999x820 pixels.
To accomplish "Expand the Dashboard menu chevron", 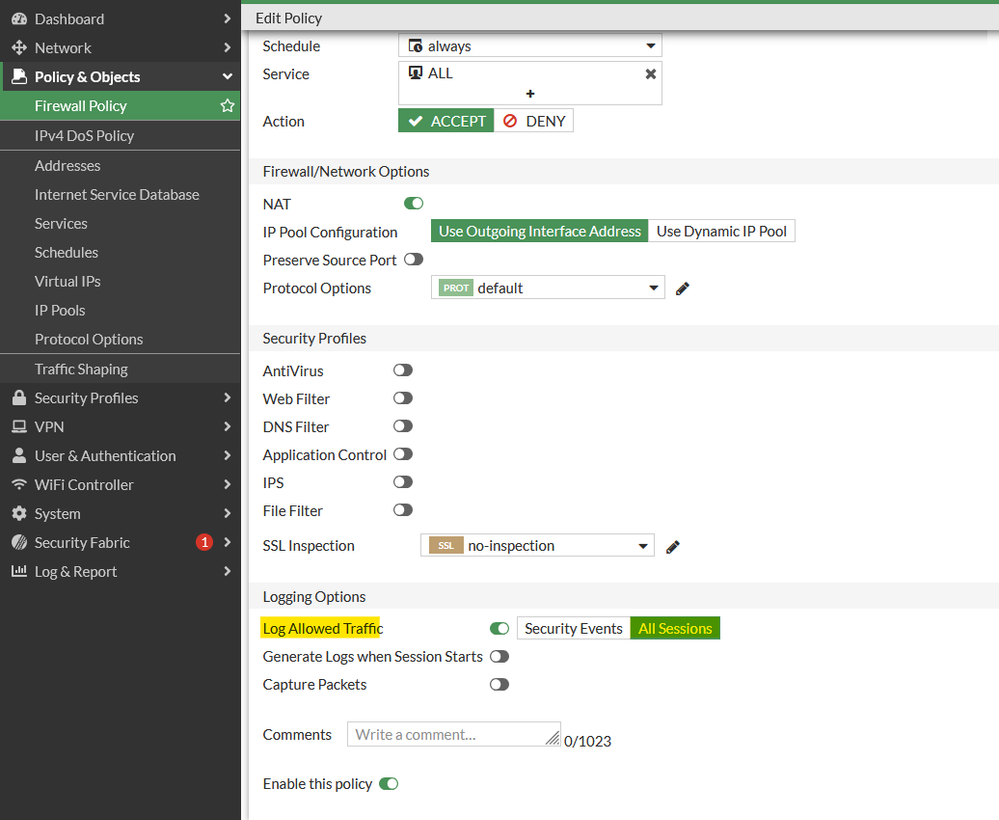I will click(227, 19).
